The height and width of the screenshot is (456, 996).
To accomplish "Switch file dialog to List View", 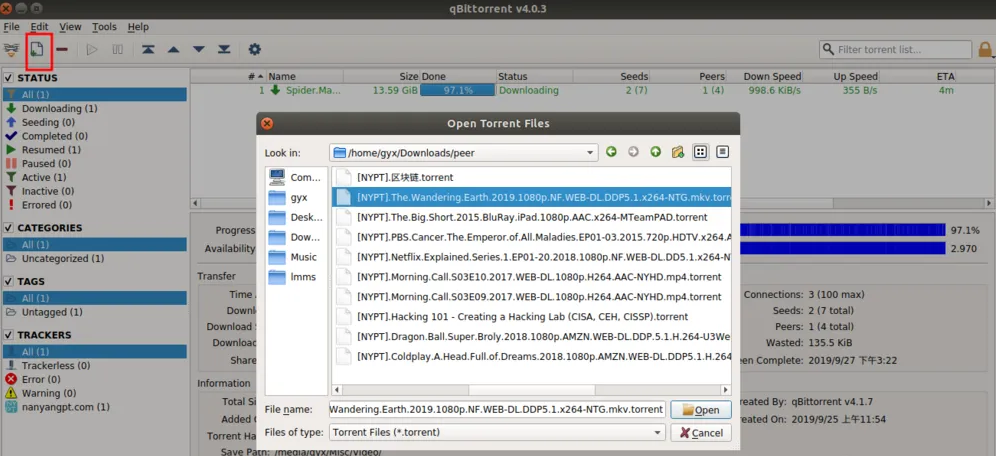I will pos(701,152).
